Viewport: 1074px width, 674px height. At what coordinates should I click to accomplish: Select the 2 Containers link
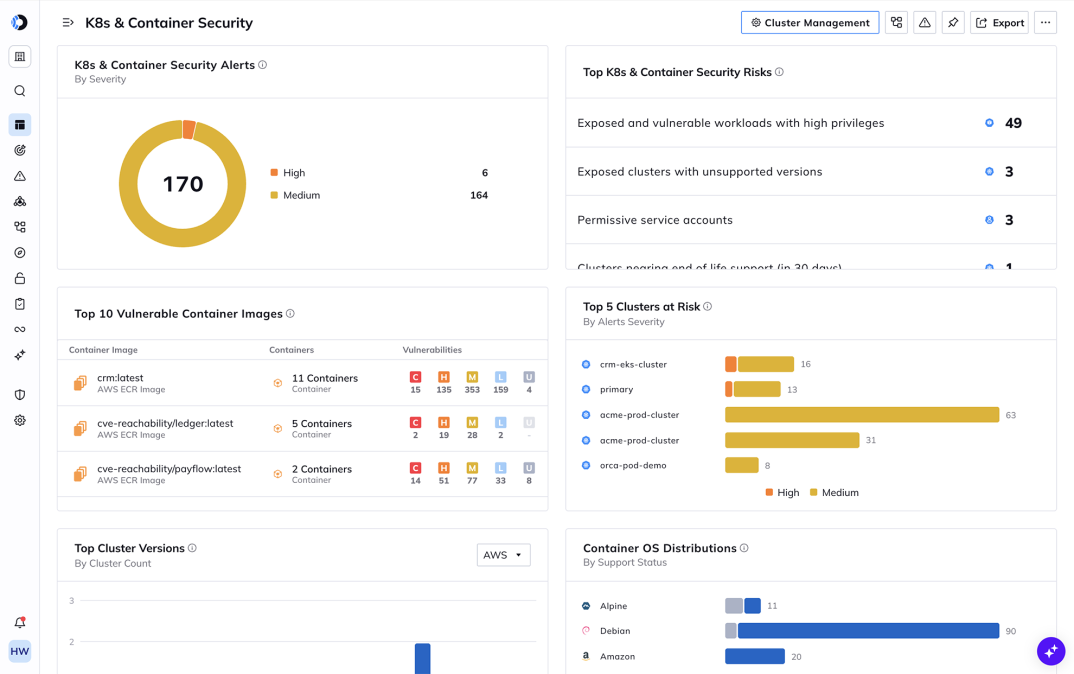pyautogui.click(x=322, y=469)
